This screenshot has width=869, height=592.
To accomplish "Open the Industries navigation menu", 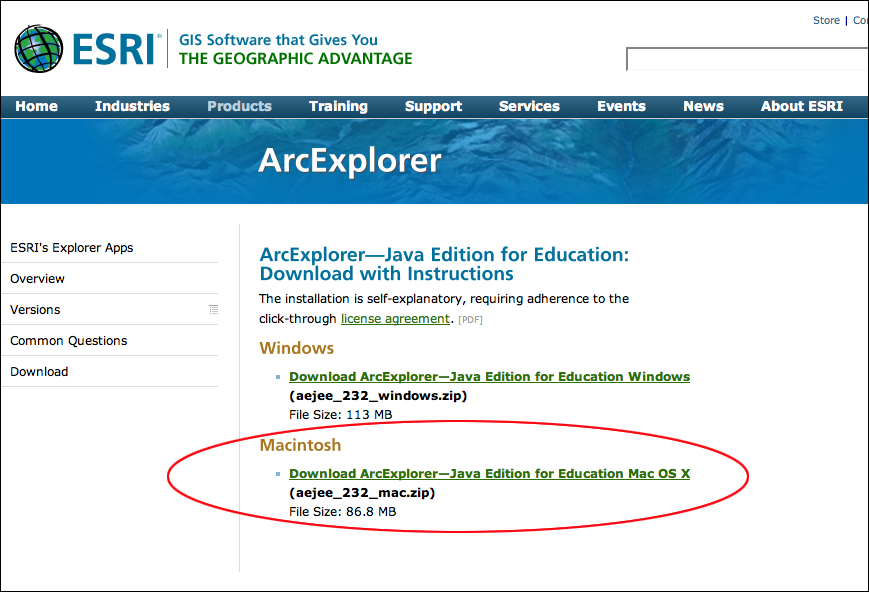I will [x=132, y=106].
